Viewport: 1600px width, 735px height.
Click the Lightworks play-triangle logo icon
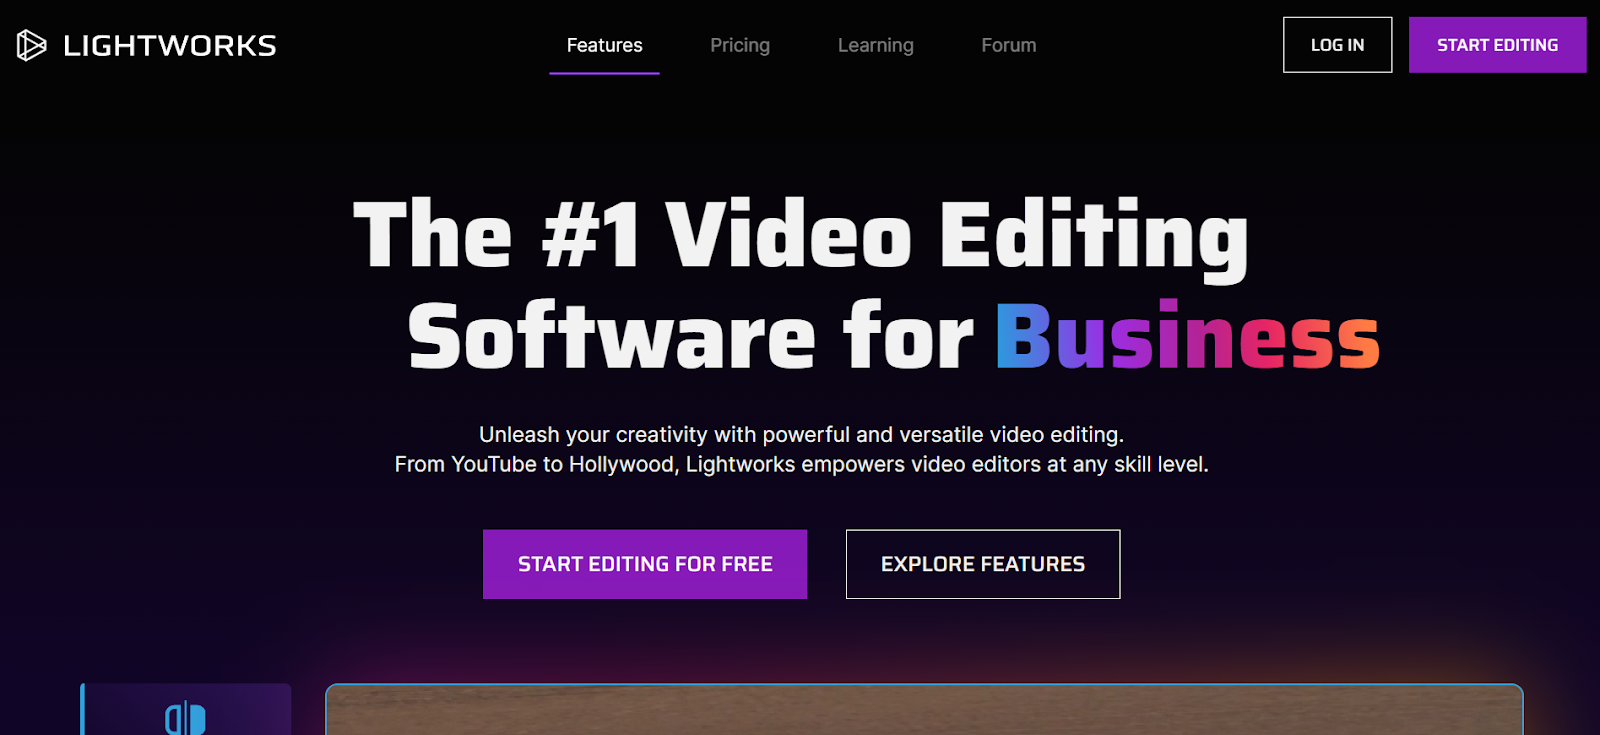coord(31,45)
